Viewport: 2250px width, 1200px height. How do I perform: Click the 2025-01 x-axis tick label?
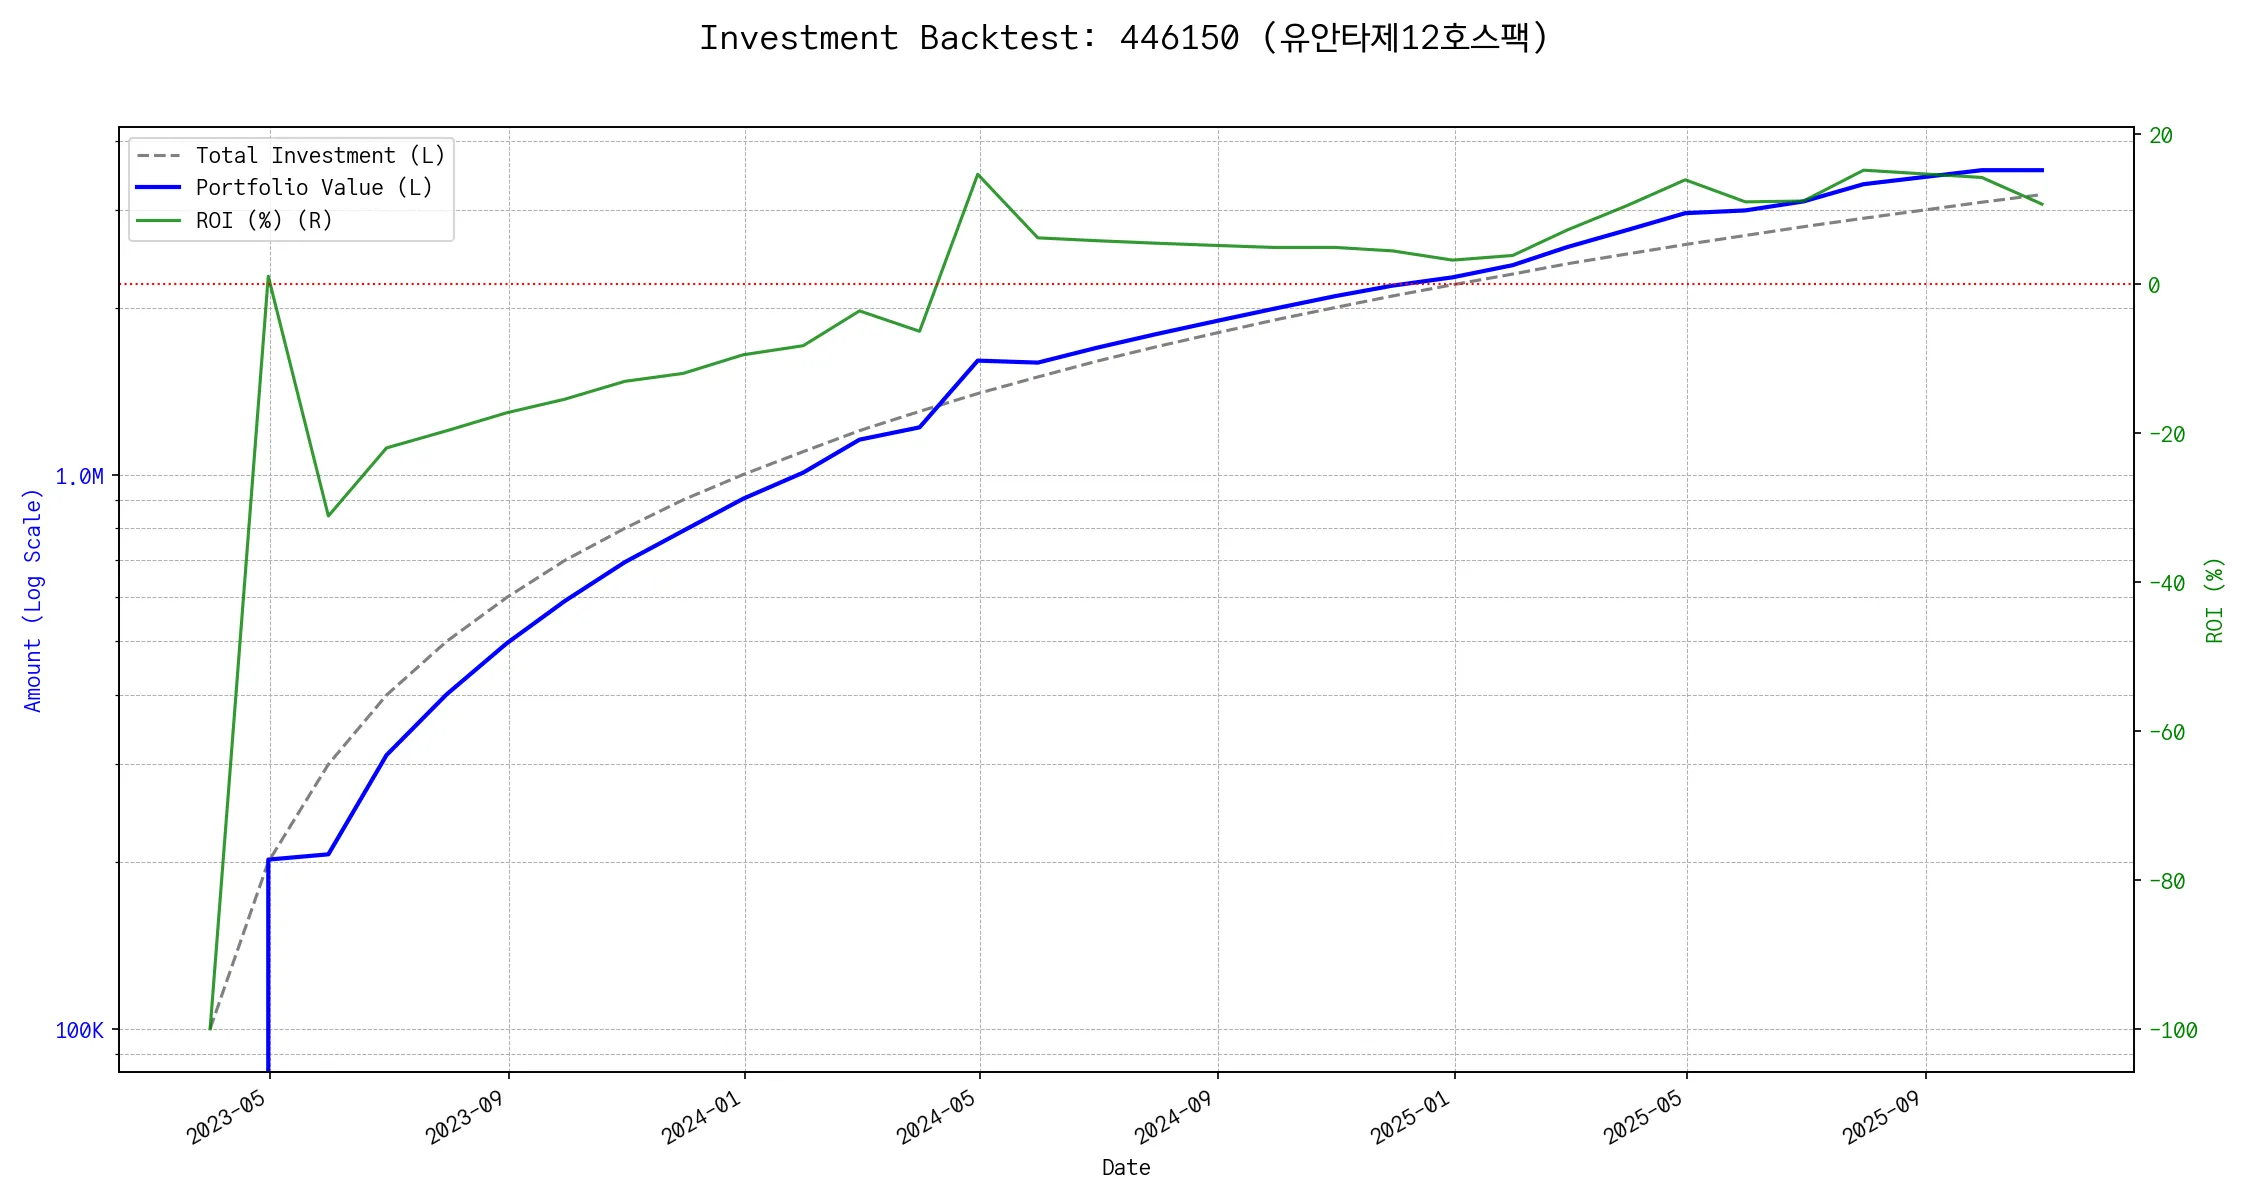[1411, 1117]
